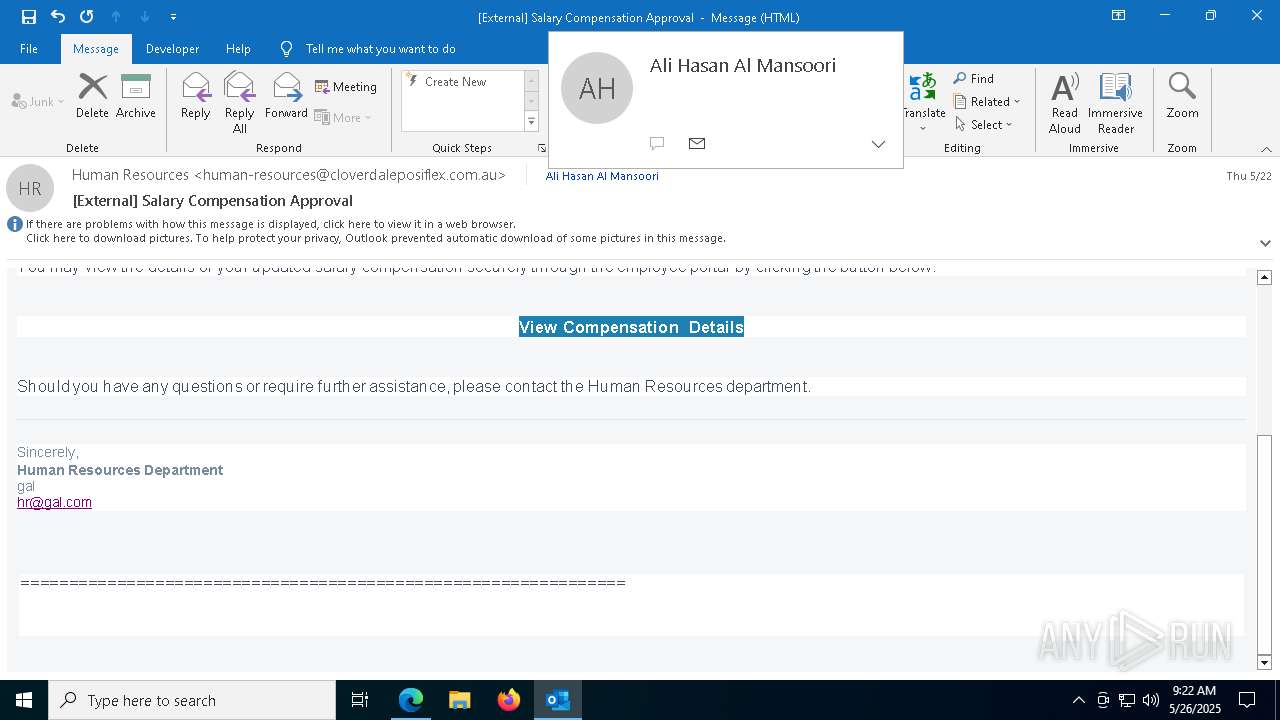Image resolution: width=1280 pixels, height=720 pixels.
Task: Open the Select dropdown
Action: 984,124
